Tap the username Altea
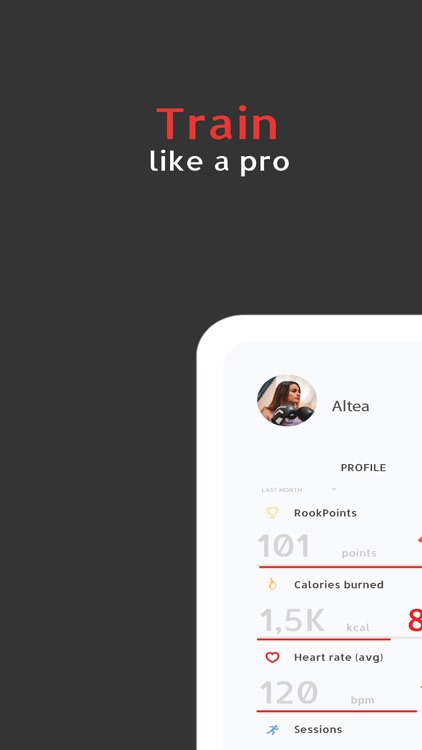This screenshot has width=422, height=750. coord(350,406)
